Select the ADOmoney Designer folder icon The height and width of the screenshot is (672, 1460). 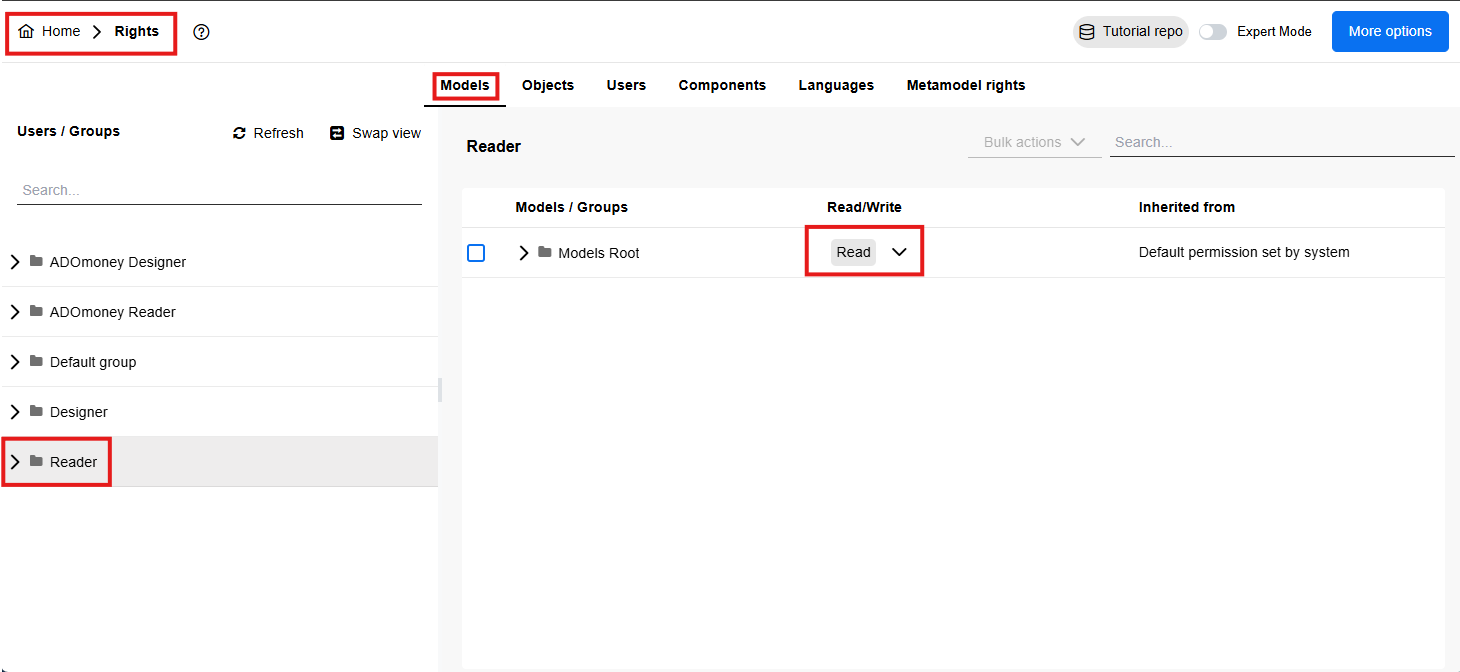tap(36, 261)
